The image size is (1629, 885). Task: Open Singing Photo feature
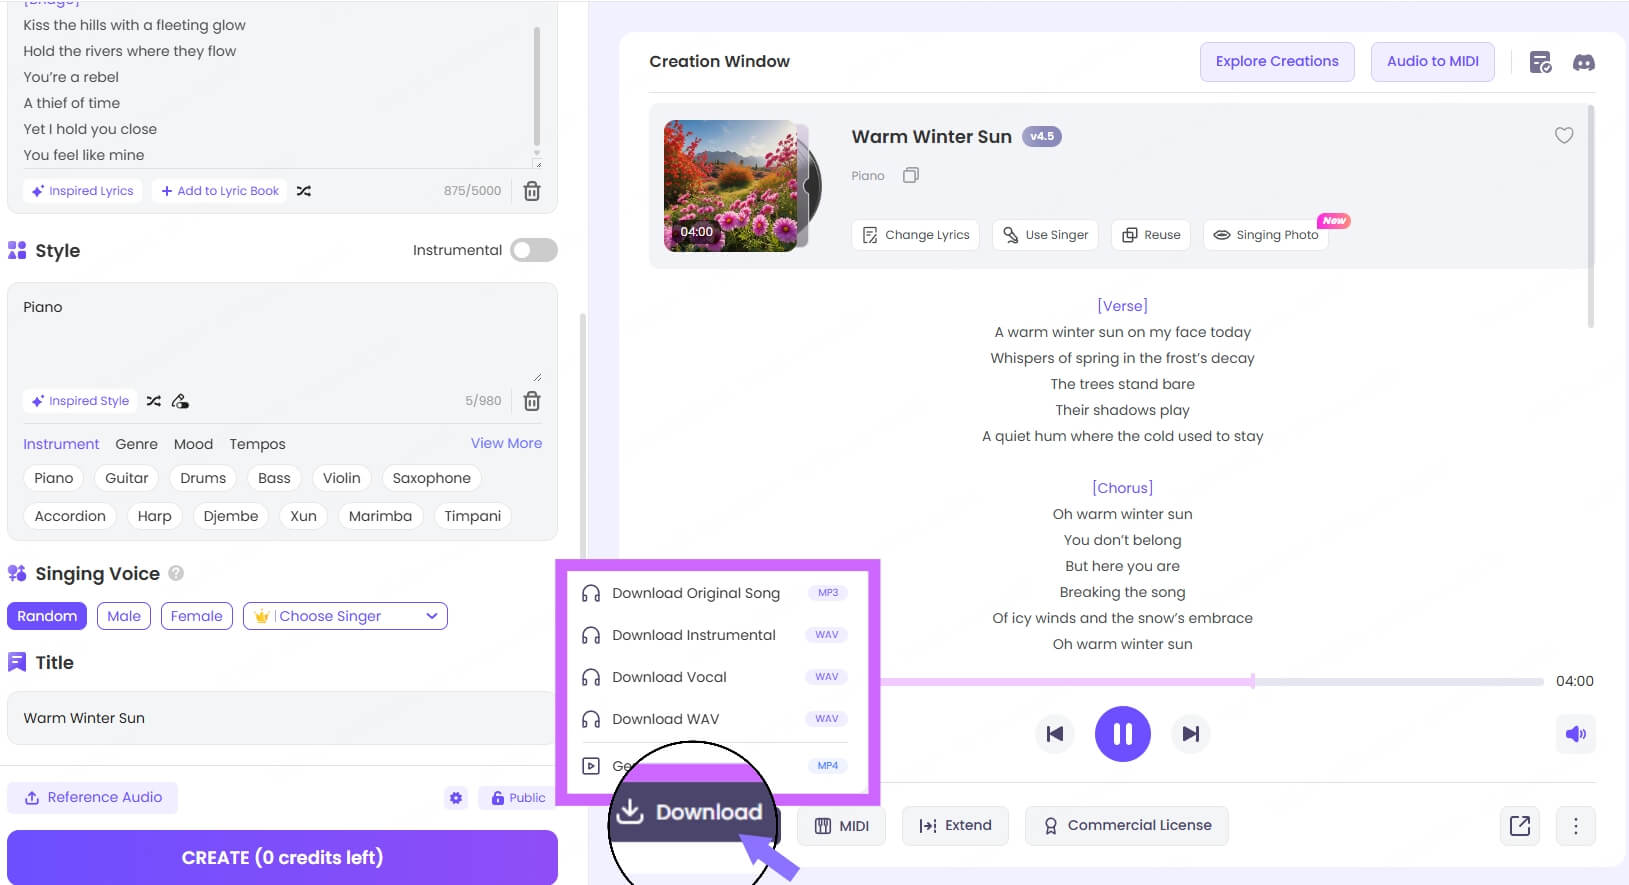coord(1266,235)
